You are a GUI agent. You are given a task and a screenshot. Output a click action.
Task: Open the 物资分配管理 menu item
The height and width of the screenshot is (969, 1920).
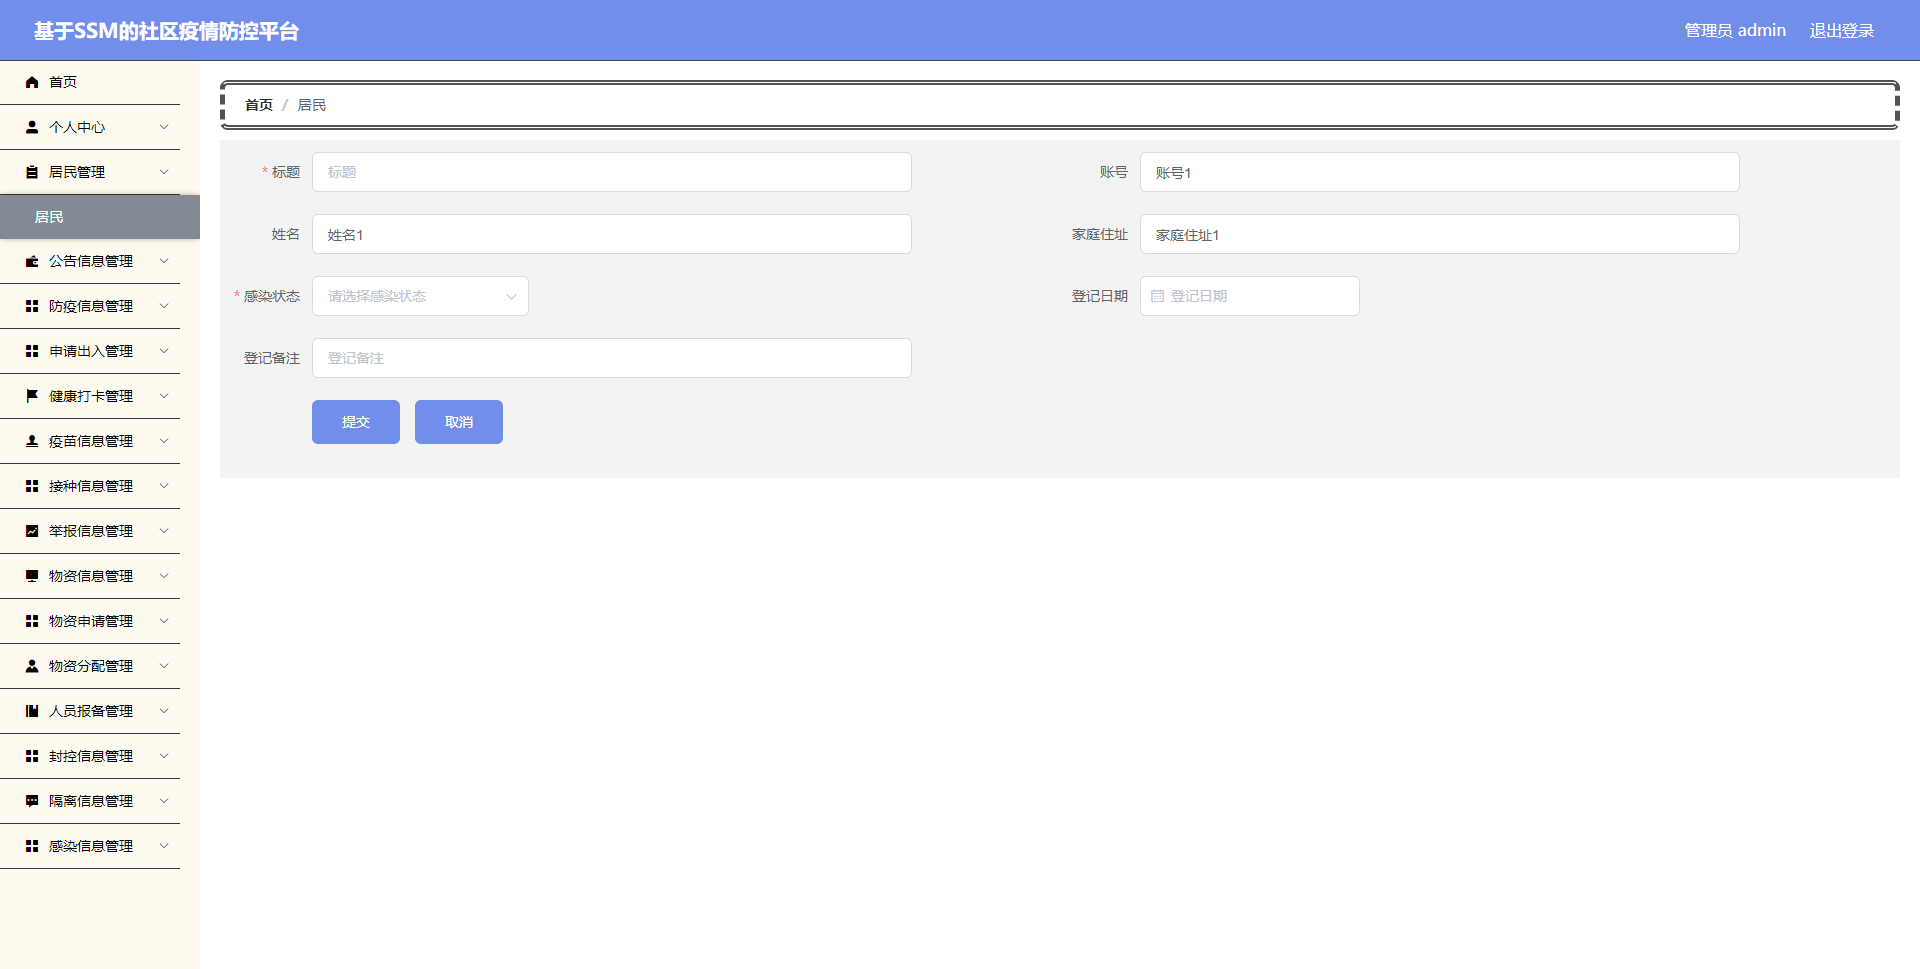pyautogui.click(x=90, y=666)
